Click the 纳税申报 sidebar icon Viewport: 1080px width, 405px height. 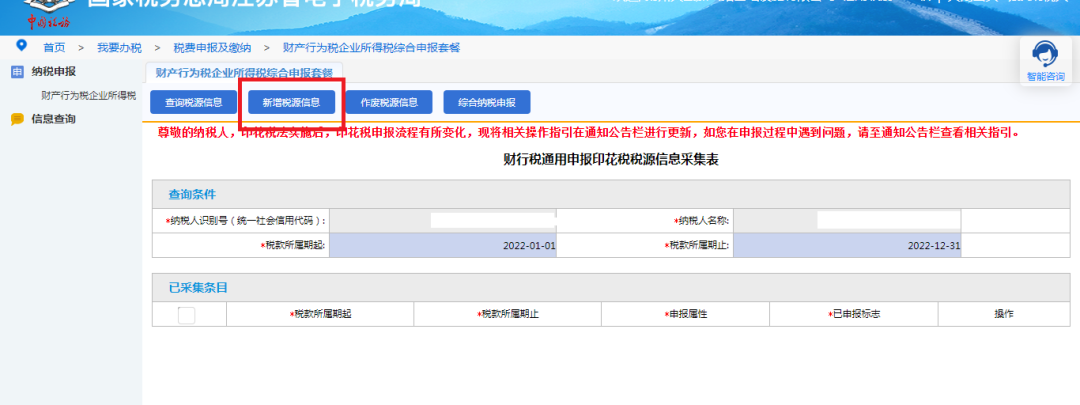tap(17, 72)
